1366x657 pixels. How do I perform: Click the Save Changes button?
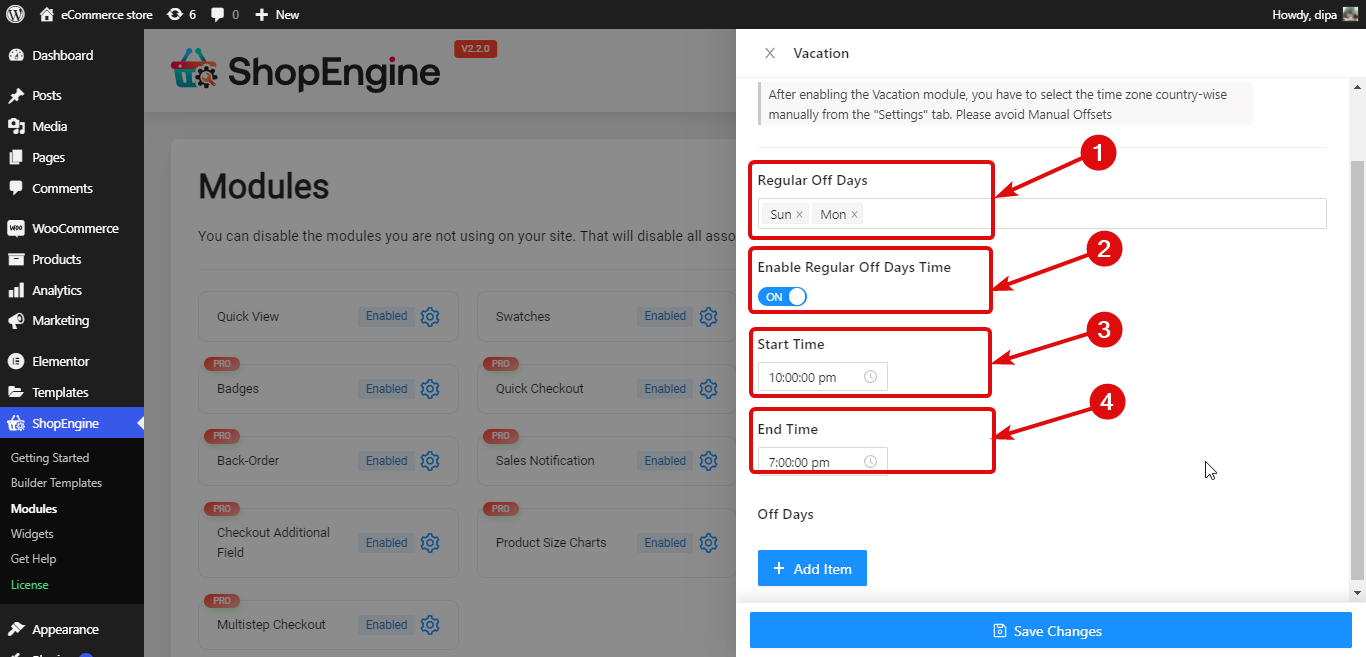[x=1047, y=630]
